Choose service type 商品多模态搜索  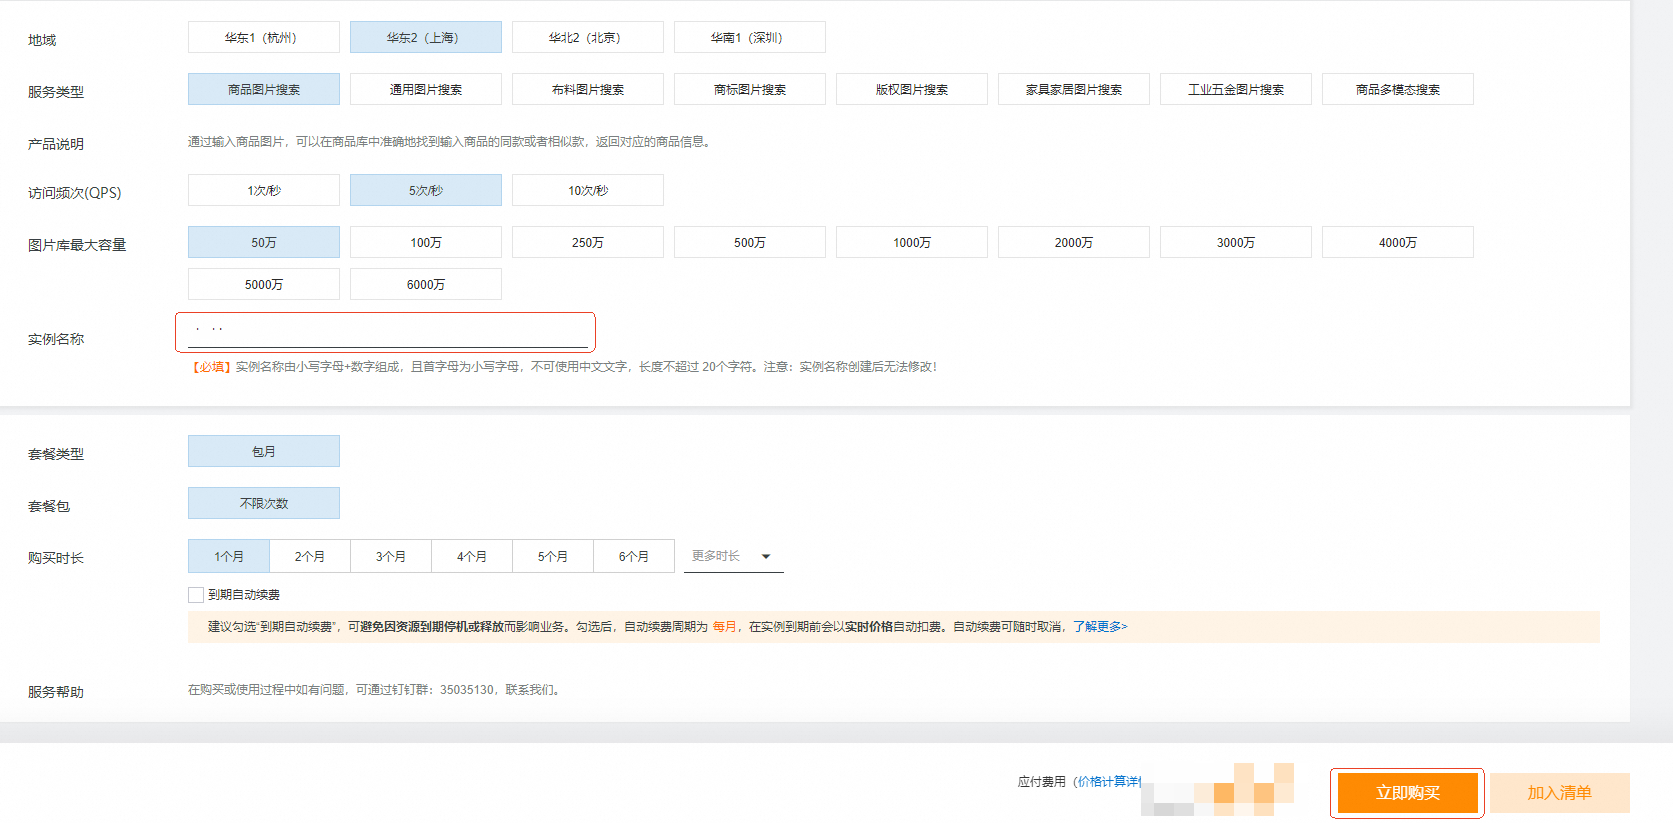[1398, 89]
